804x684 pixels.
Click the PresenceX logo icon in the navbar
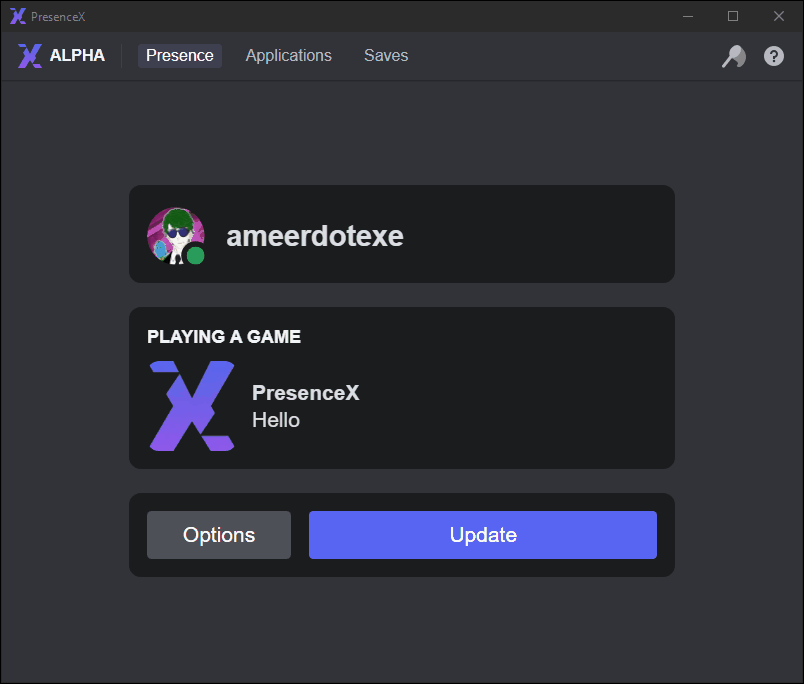29,55
